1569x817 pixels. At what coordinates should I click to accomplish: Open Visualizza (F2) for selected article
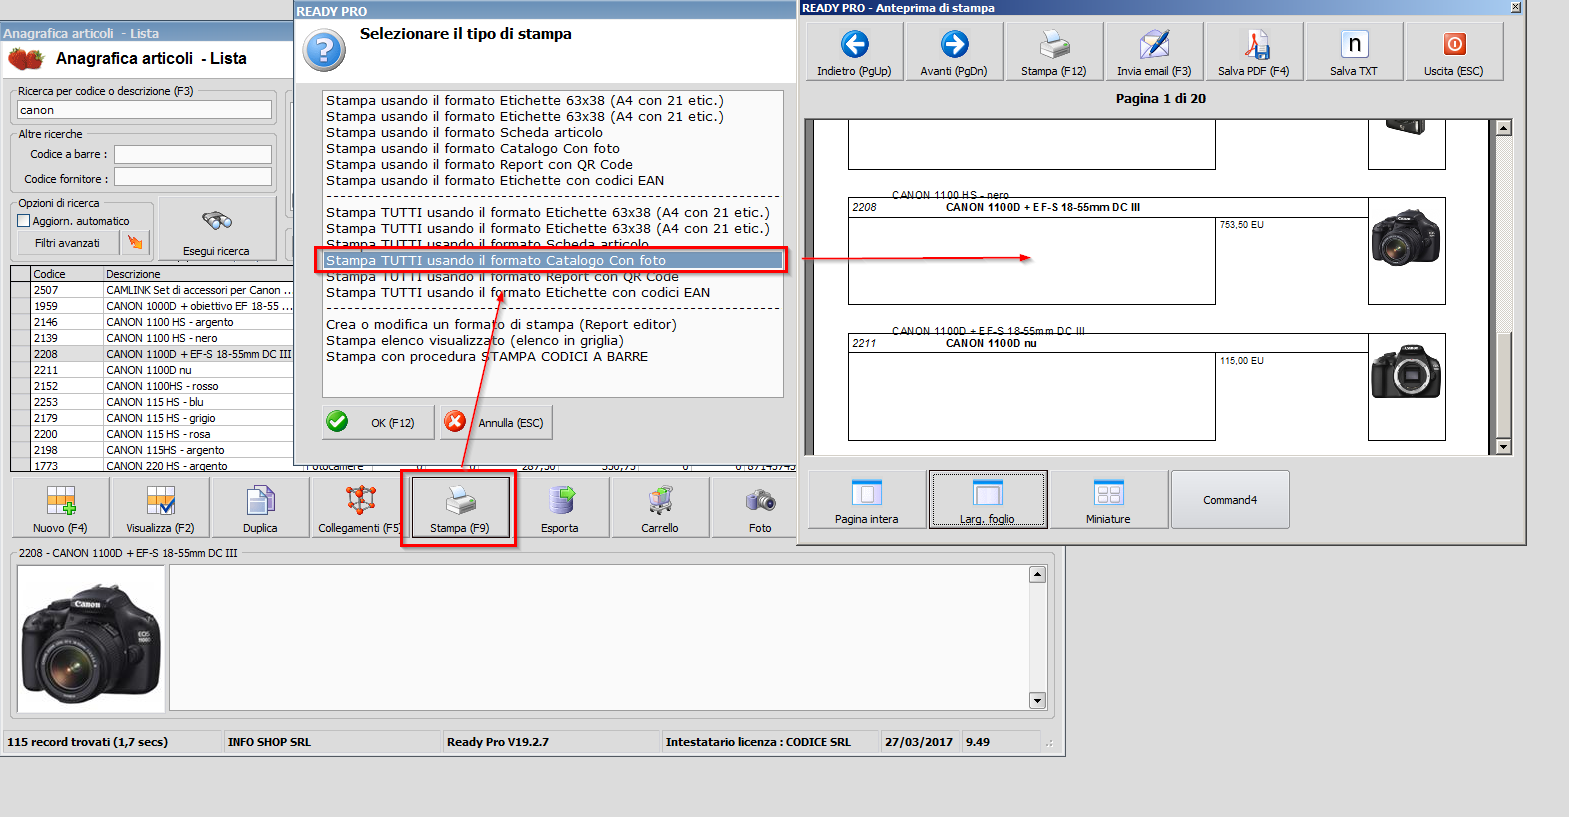point(160,508)
